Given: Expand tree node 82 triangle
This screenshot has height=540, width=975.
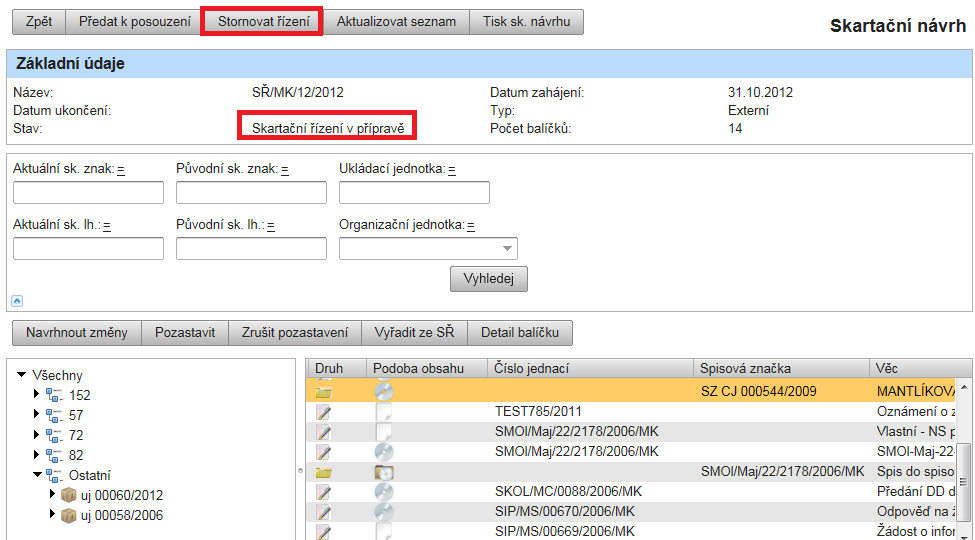Looking at the screenshot, I should pyautogui.click(x=37, y=454).
